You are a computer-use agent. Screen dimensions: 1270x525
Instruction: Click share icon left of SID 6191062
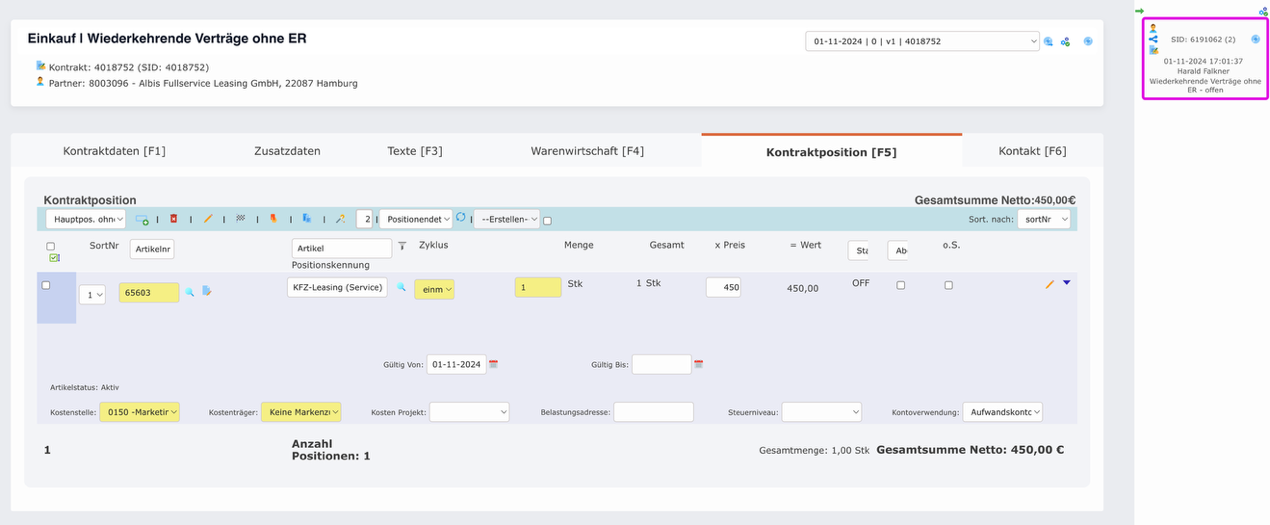[x=1153, y=39]
